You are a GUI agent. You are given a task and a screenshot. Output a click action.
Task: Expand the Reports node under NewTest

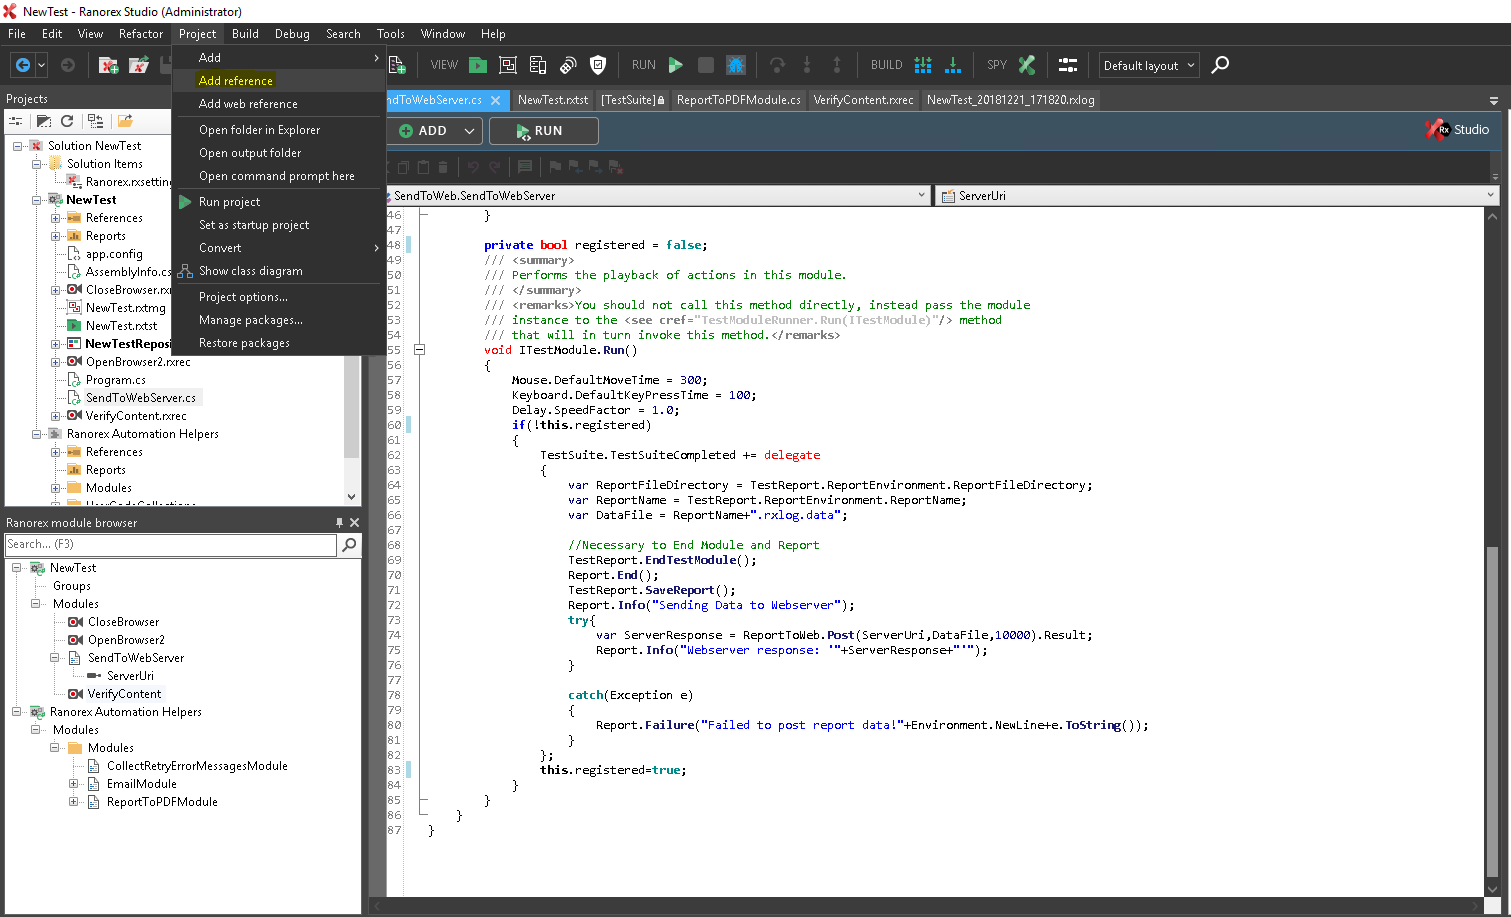point(56,236)
